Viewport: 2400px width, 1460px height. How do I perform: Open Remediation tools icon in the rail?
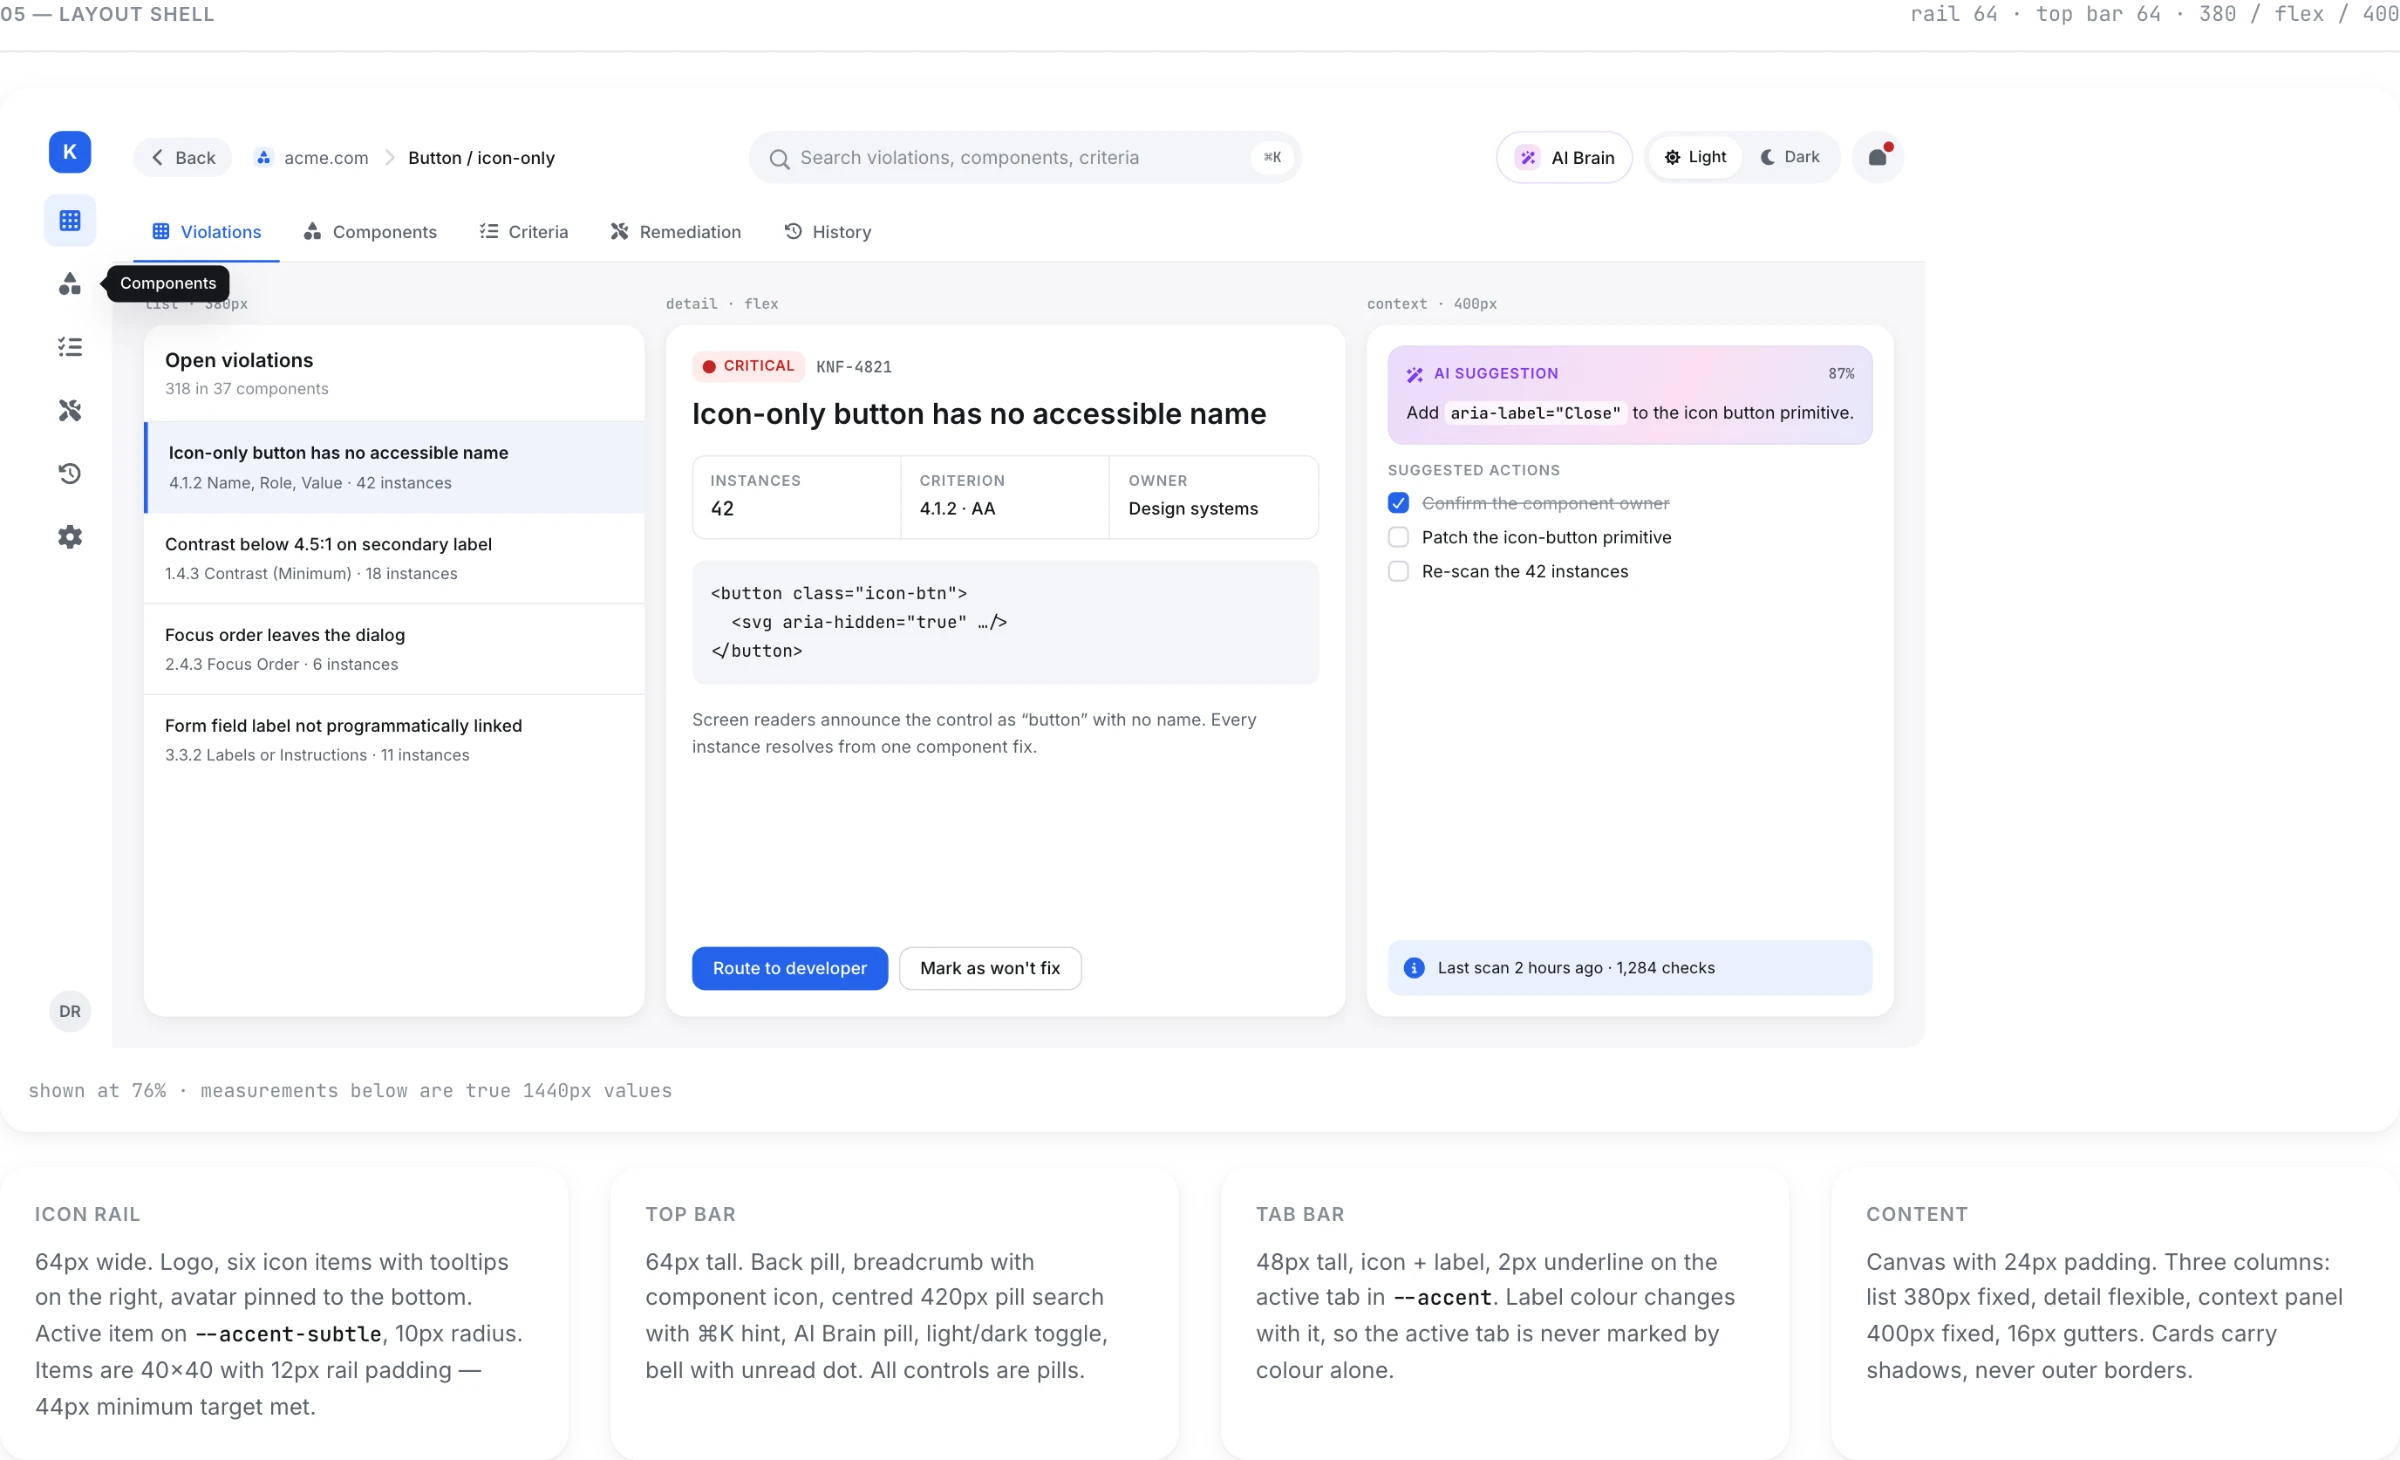coord(70,410)
